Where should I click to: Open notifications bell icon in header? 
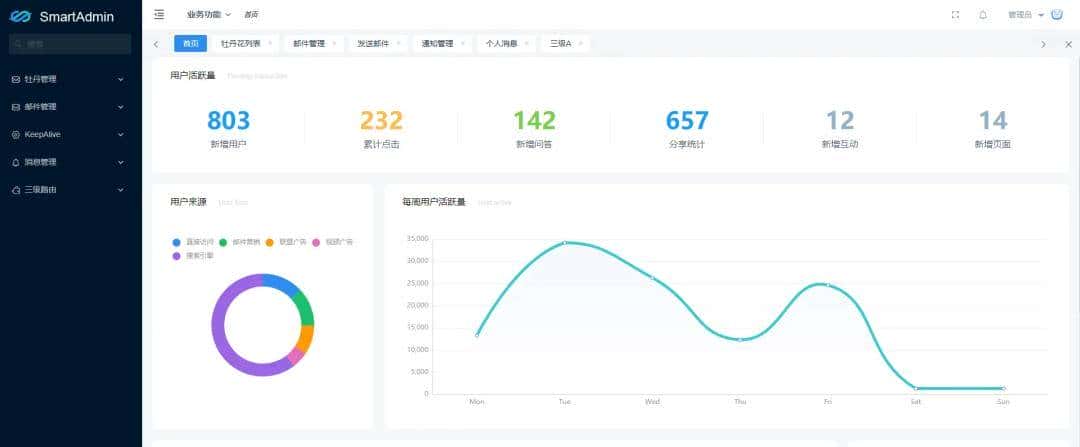tap(983, 15)
